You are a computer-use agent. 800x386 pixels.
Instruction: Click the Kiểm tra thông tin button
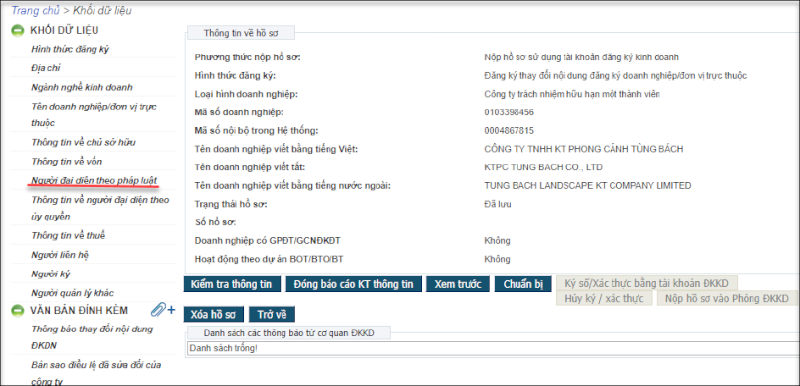click(232, 284)
